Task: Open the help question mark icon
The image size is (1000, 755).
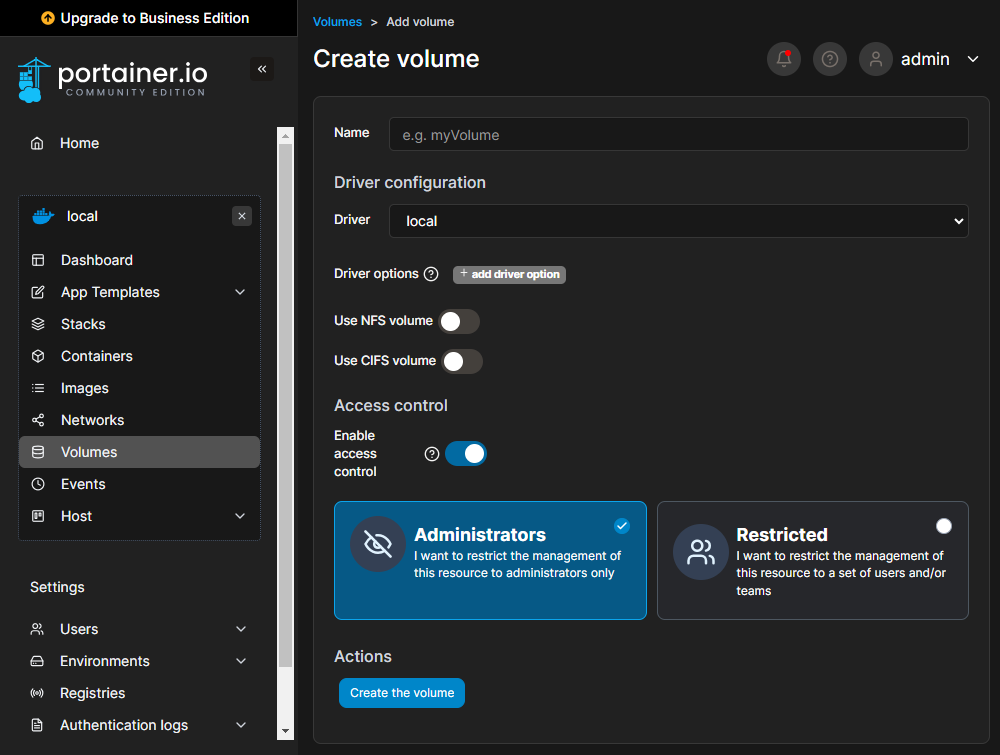Action: tap(829, 59)
